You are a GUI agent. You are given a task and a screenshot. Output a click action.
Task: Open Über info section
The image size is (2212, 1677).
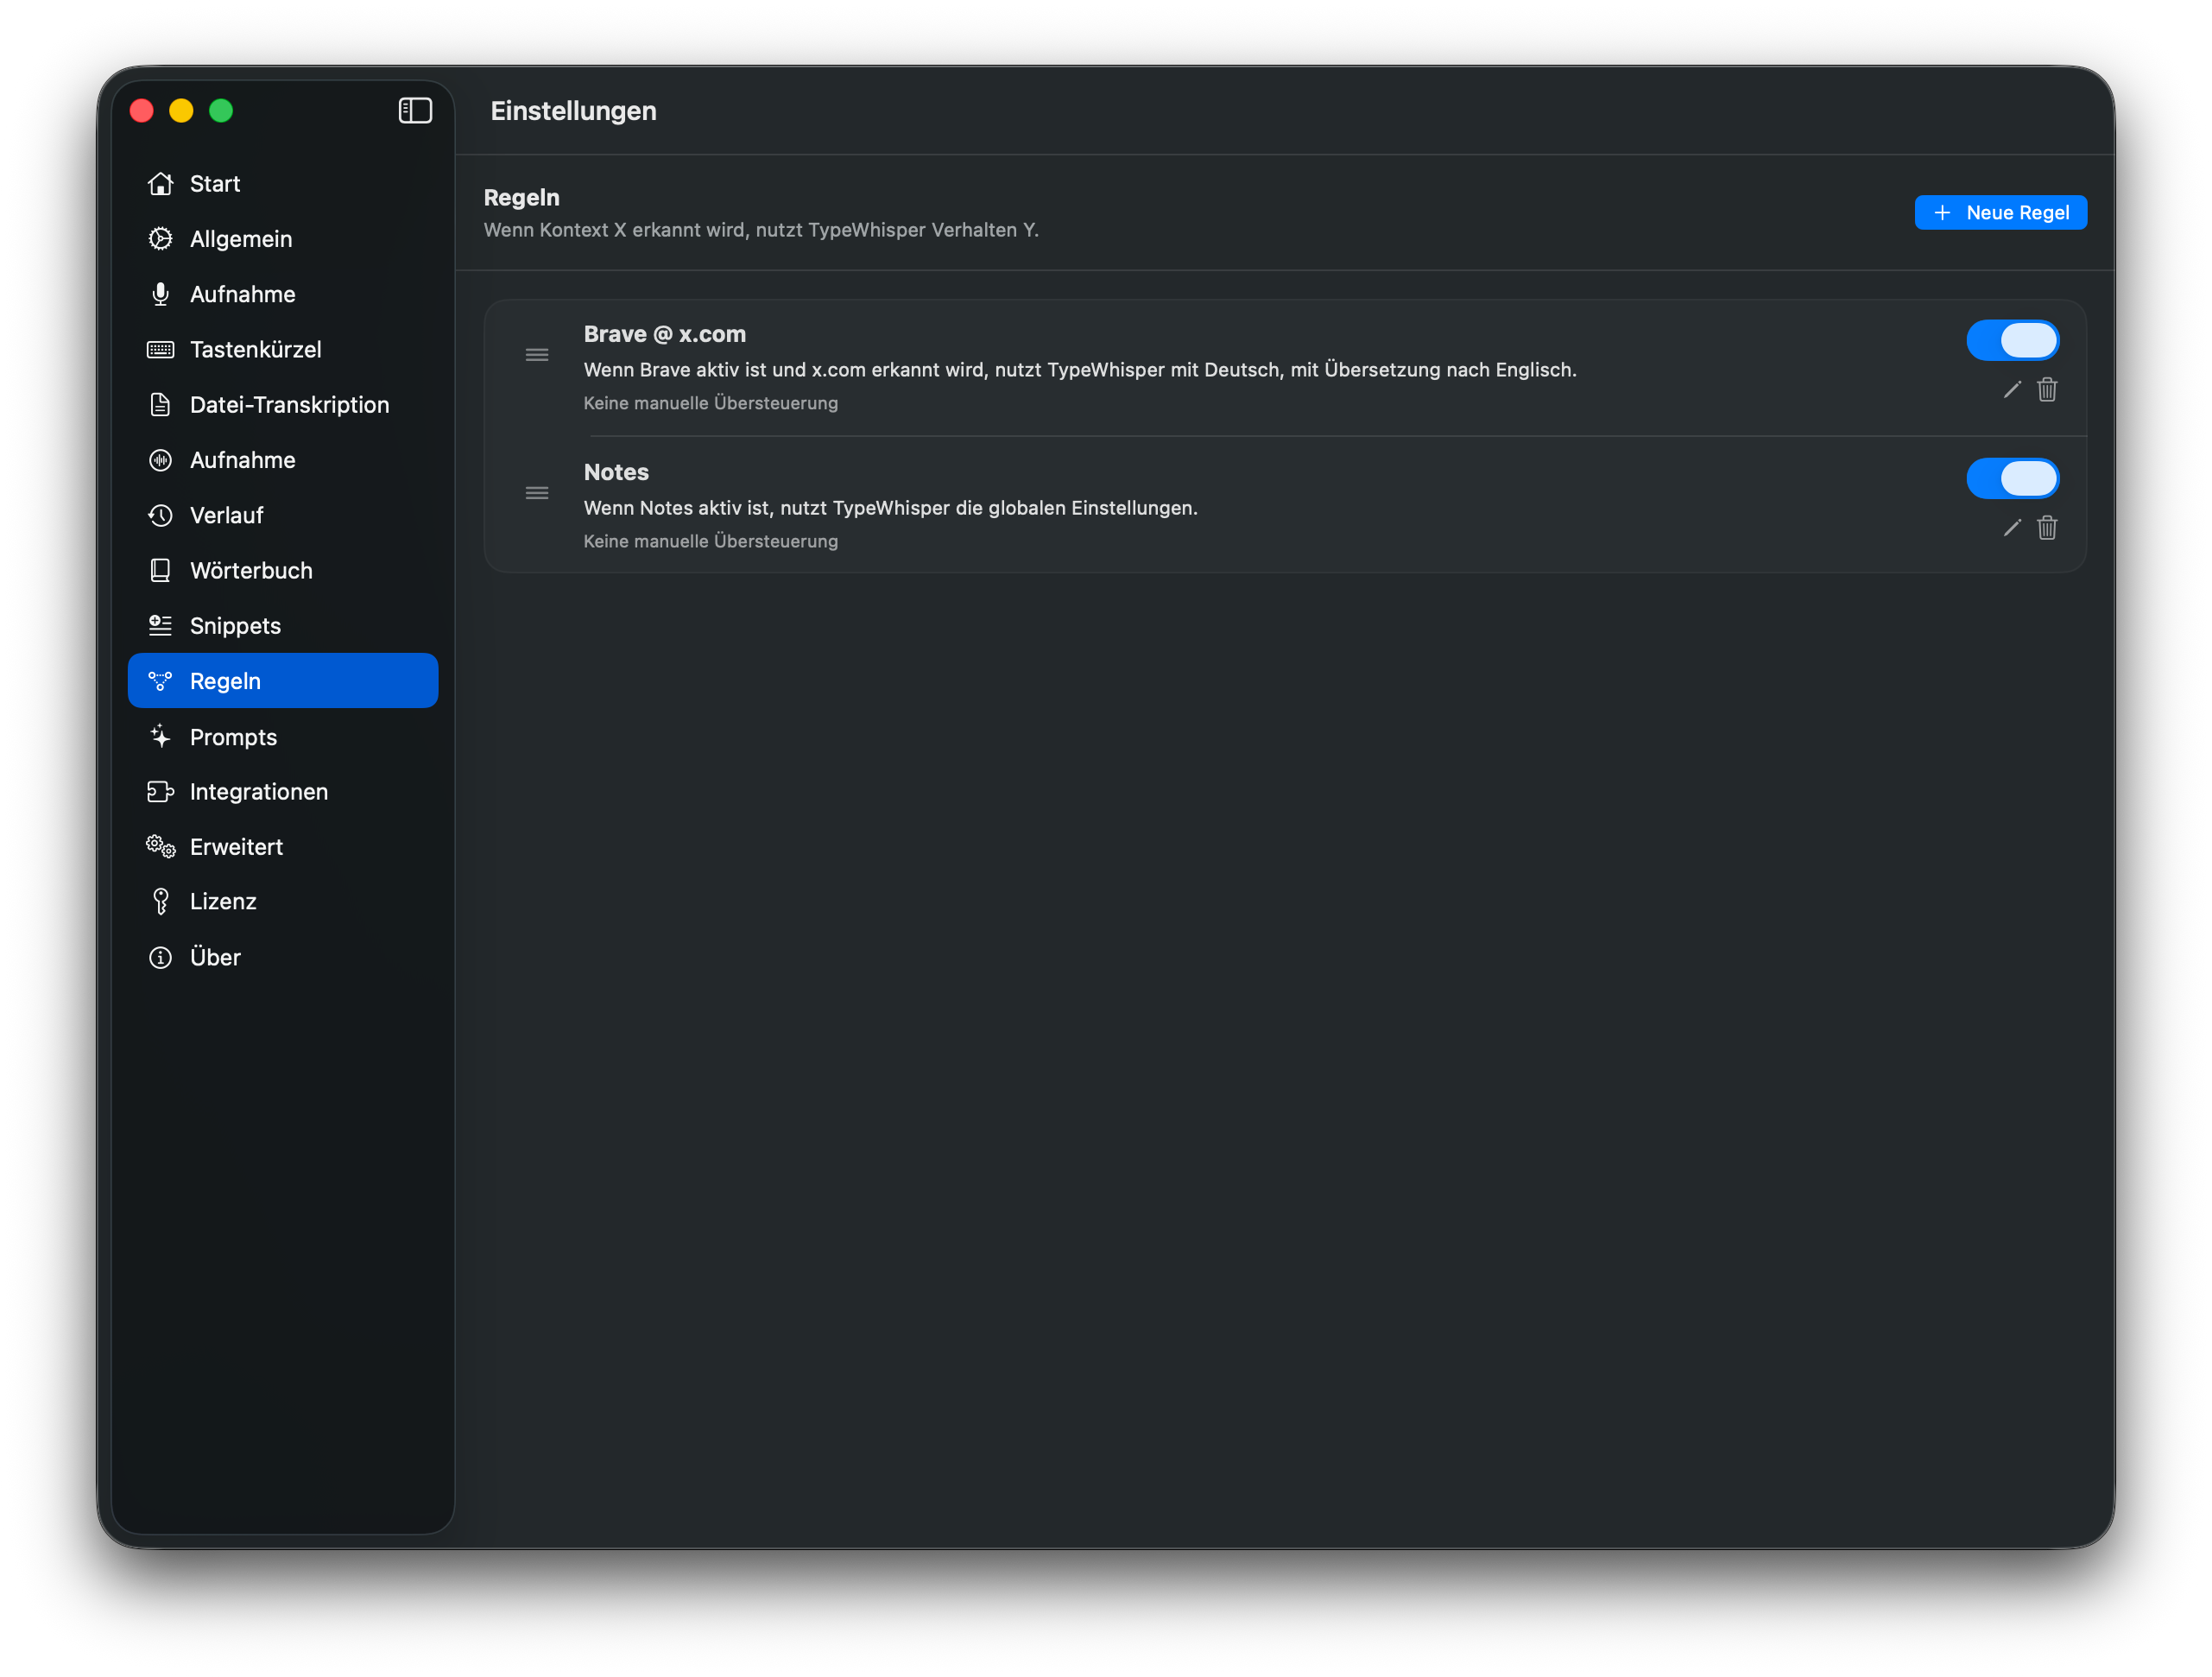click(283, 958)
